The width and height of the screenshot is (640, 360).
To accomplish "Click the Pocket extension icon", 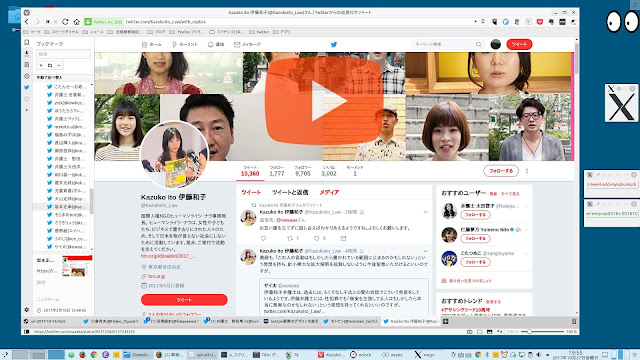I will 540,22.
